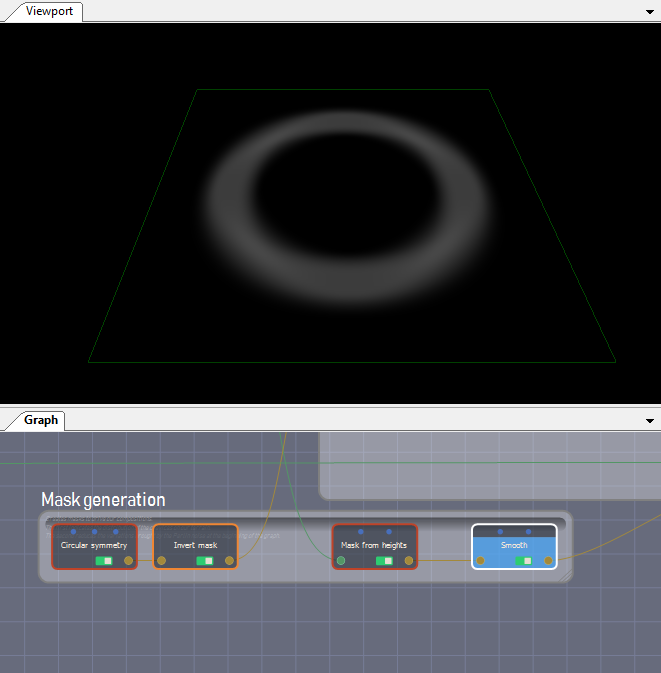The height and width of the screenshot is (673, 661).
Task: Click green input port of Mask from heights
Action: pyautogui.click(x=341, y=561)
